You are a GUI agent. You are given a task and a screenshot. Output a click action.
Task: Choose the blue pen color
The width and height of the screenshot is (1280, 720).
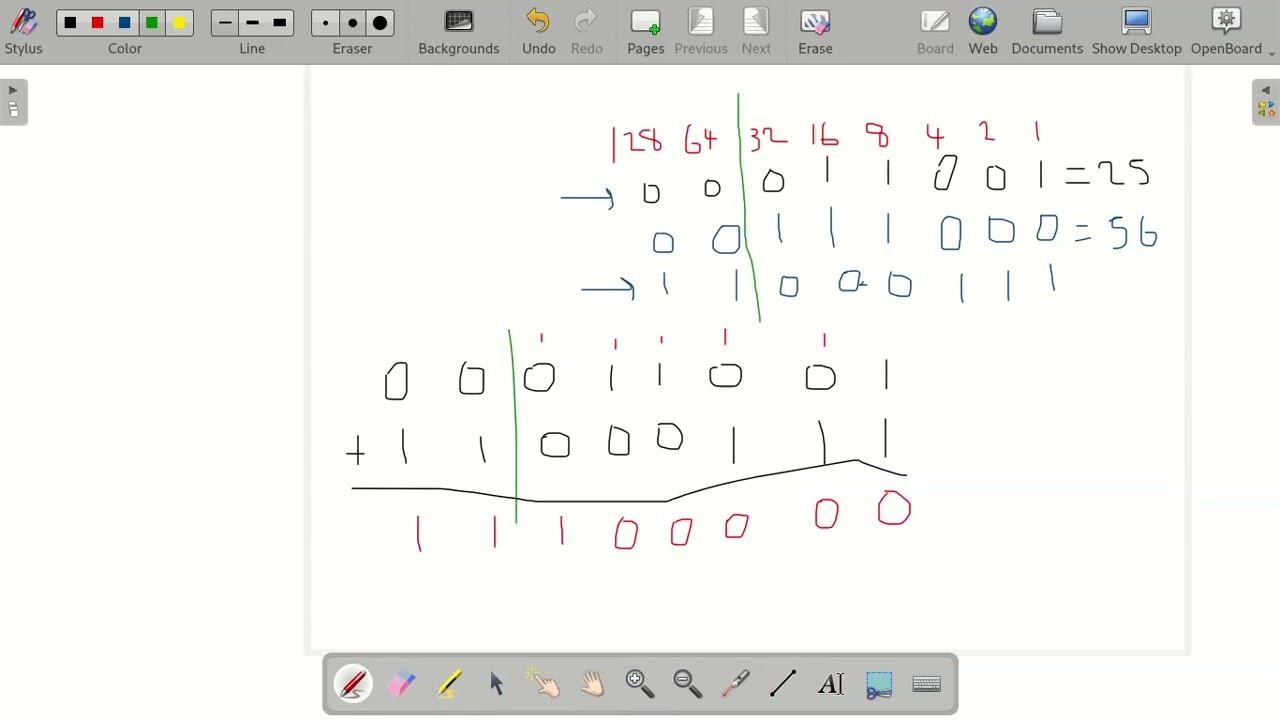click(x=125, y=23)
